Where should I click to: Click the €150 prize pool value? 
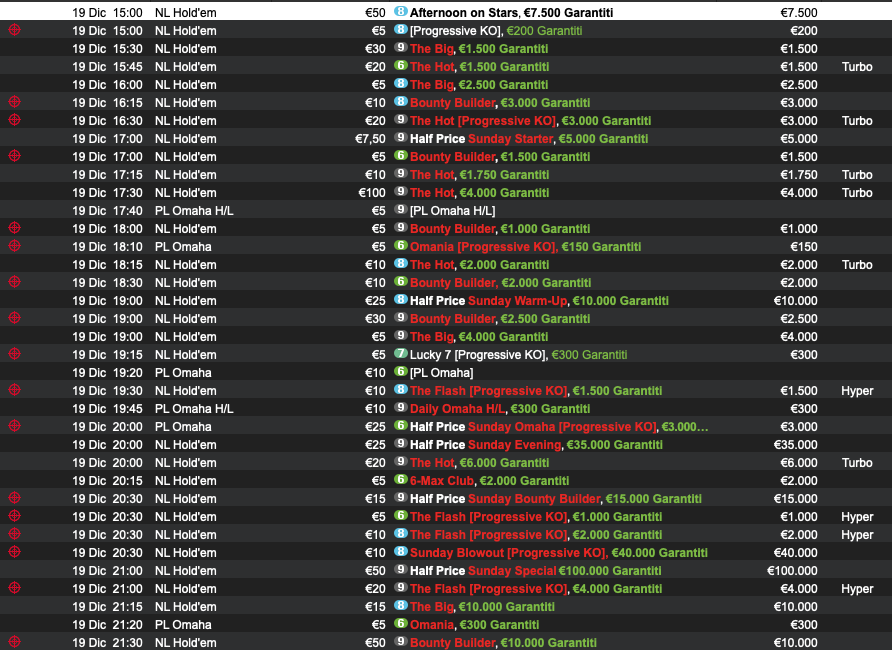(804, 247)
